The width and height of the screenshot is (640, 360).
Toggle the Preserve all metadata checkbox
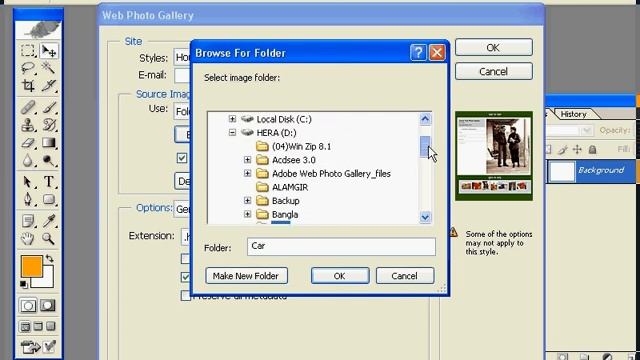(186, 296)
